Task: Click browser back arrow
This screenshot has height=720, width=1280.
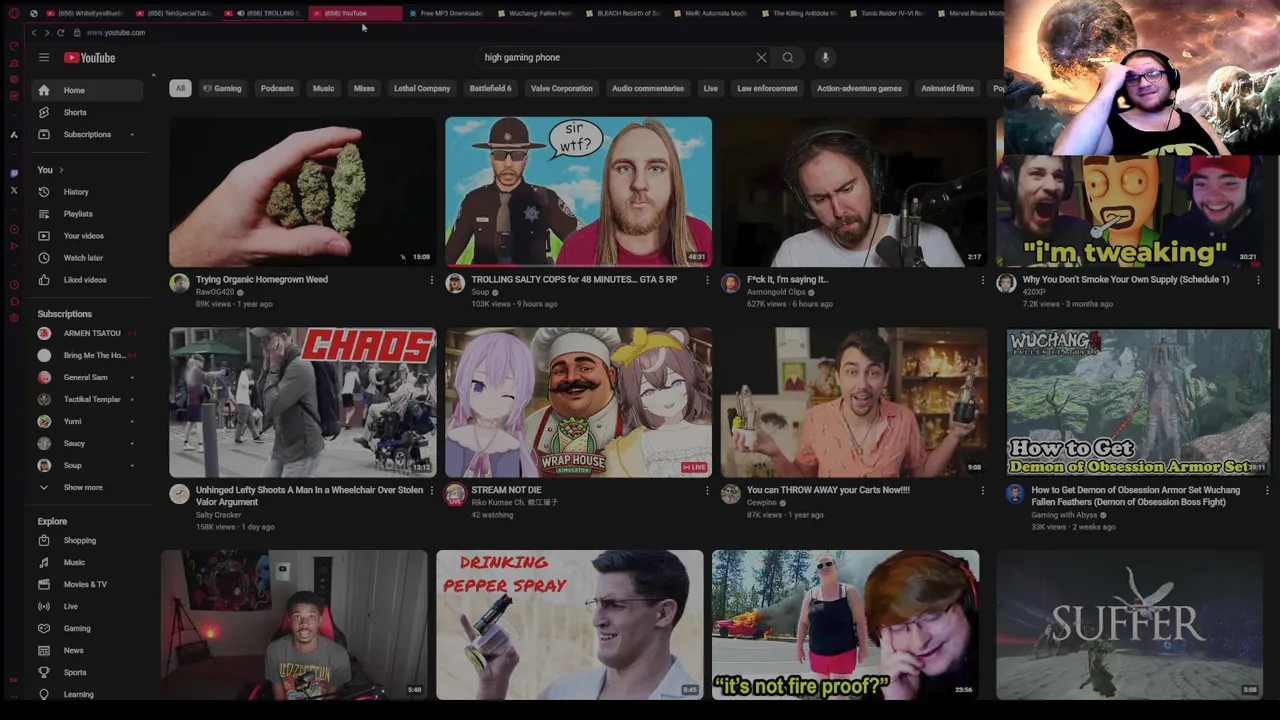Action: (33, 33)
